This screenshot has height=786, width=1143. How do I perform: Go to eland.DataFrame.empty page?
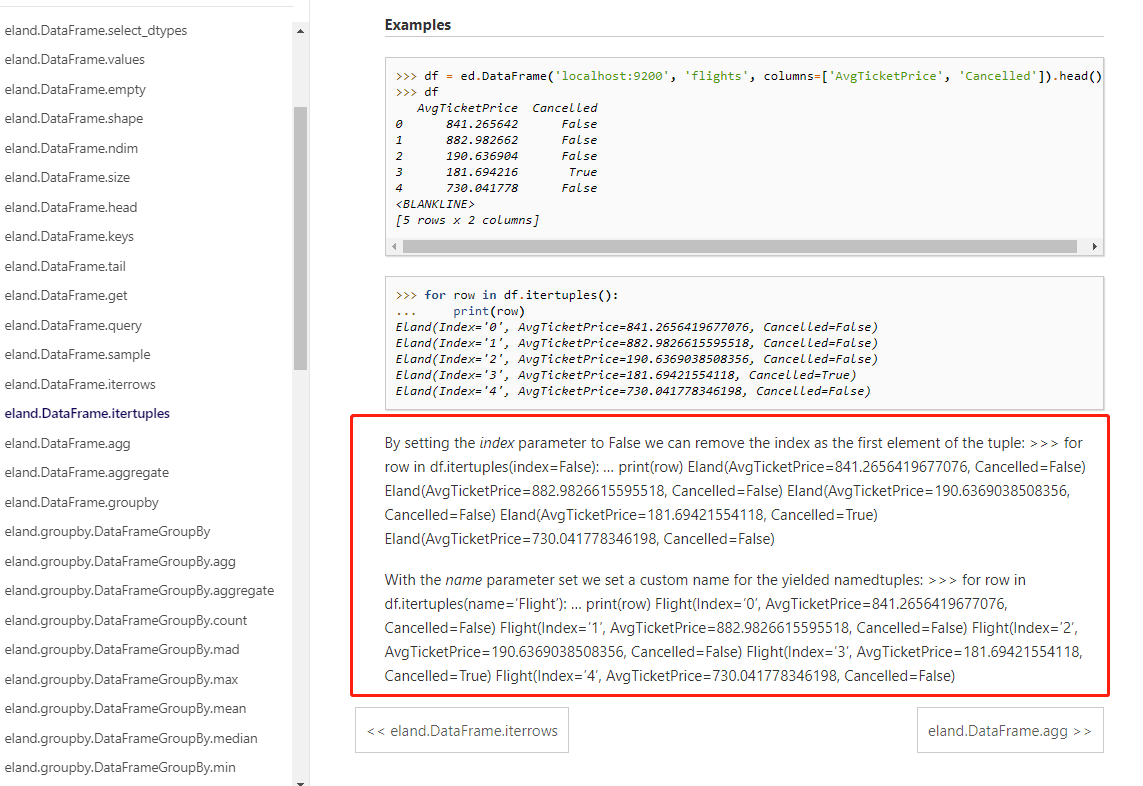pyautogui.click(x=75, y=89)
